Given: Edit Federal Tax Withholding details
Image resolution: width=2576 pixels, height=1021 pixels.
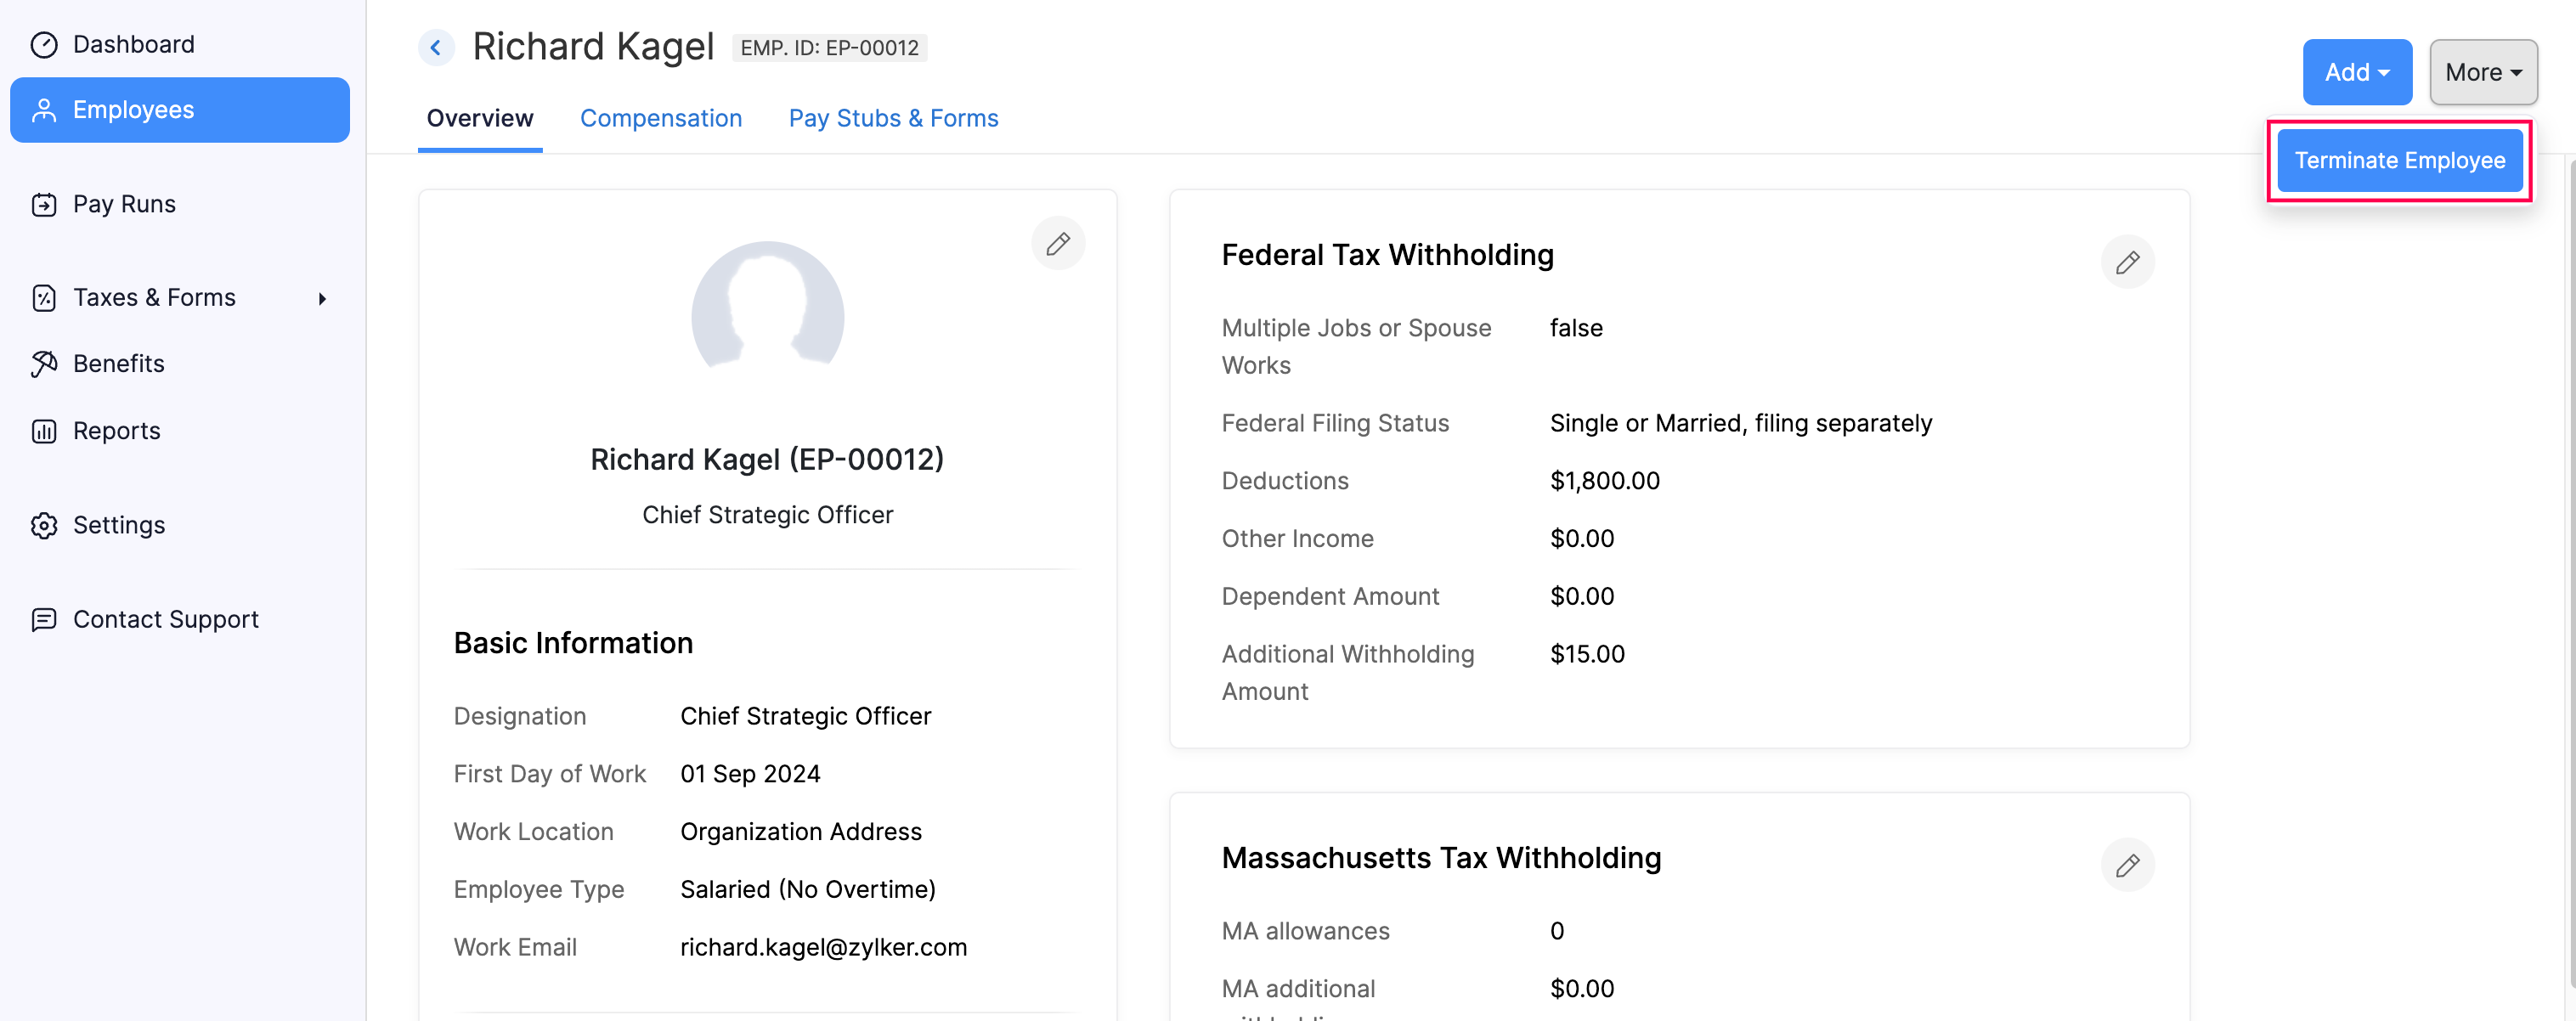Looking at the screenshot, I should (x=2128, y=262).
